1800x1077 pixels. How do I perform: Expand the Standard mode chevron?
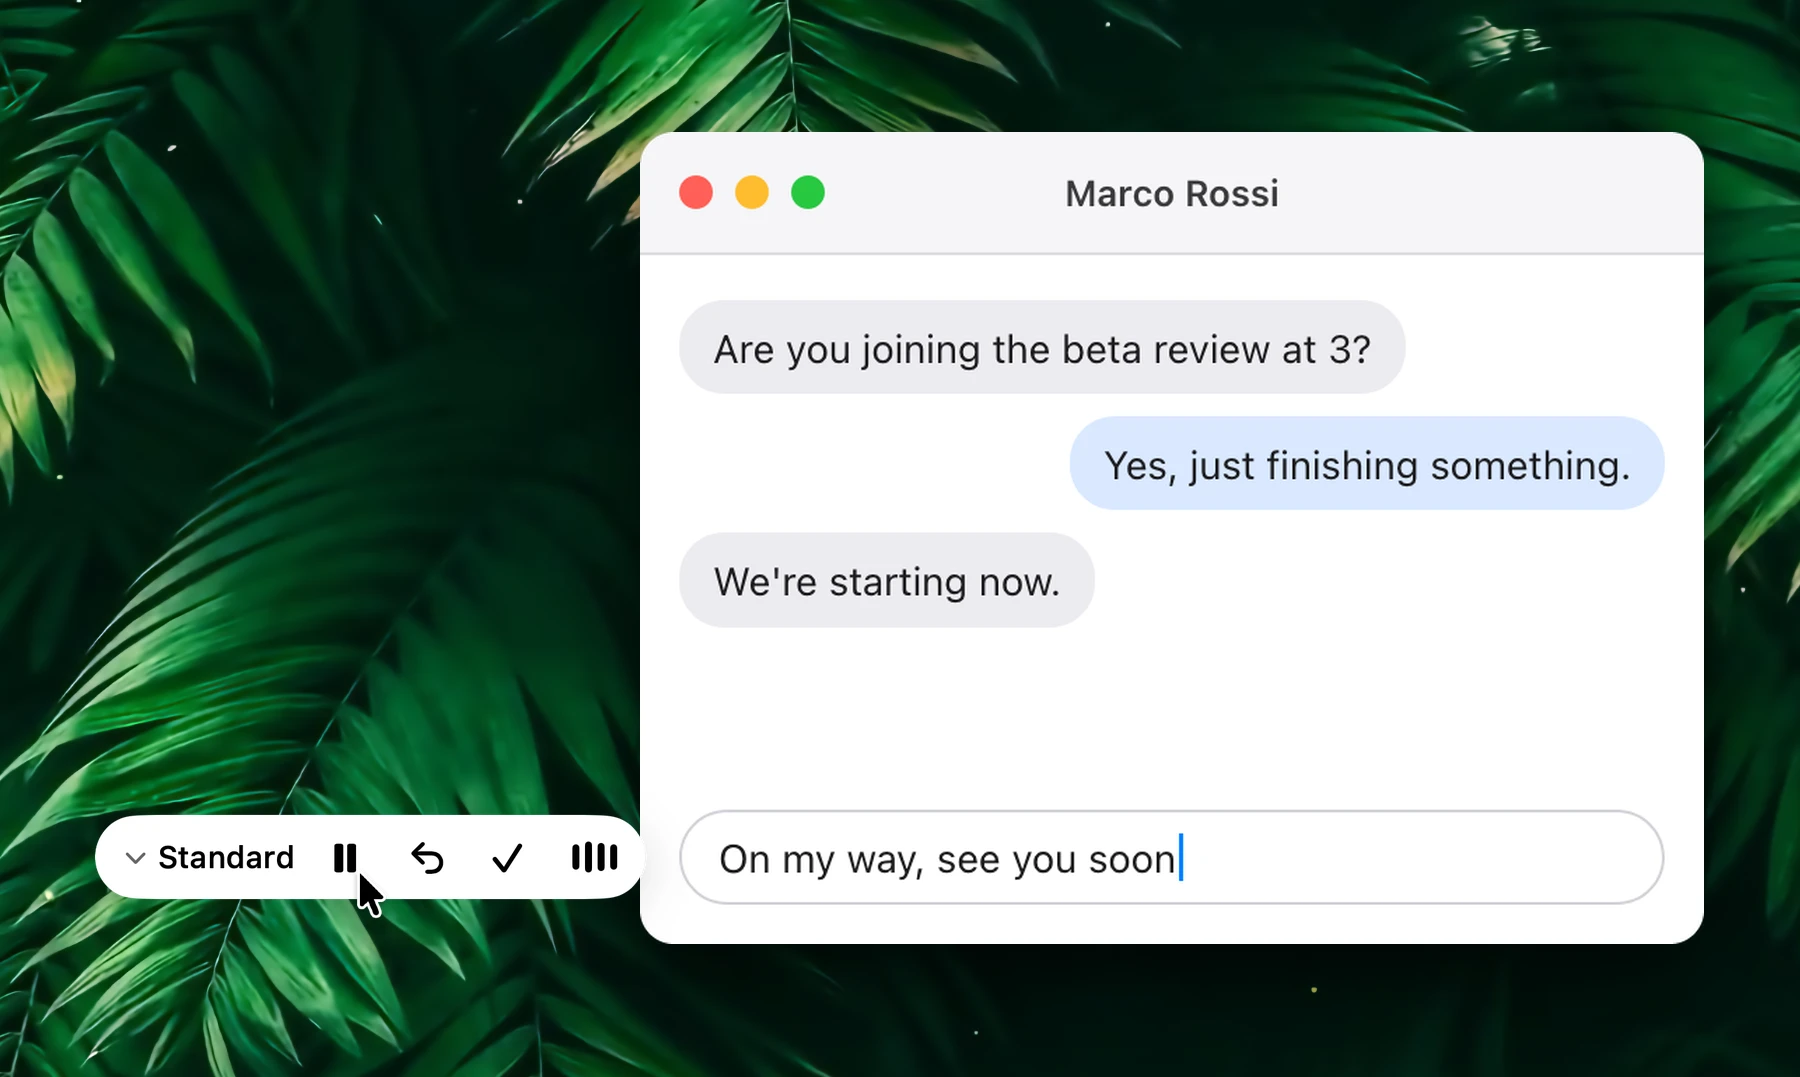click(136, 858)
